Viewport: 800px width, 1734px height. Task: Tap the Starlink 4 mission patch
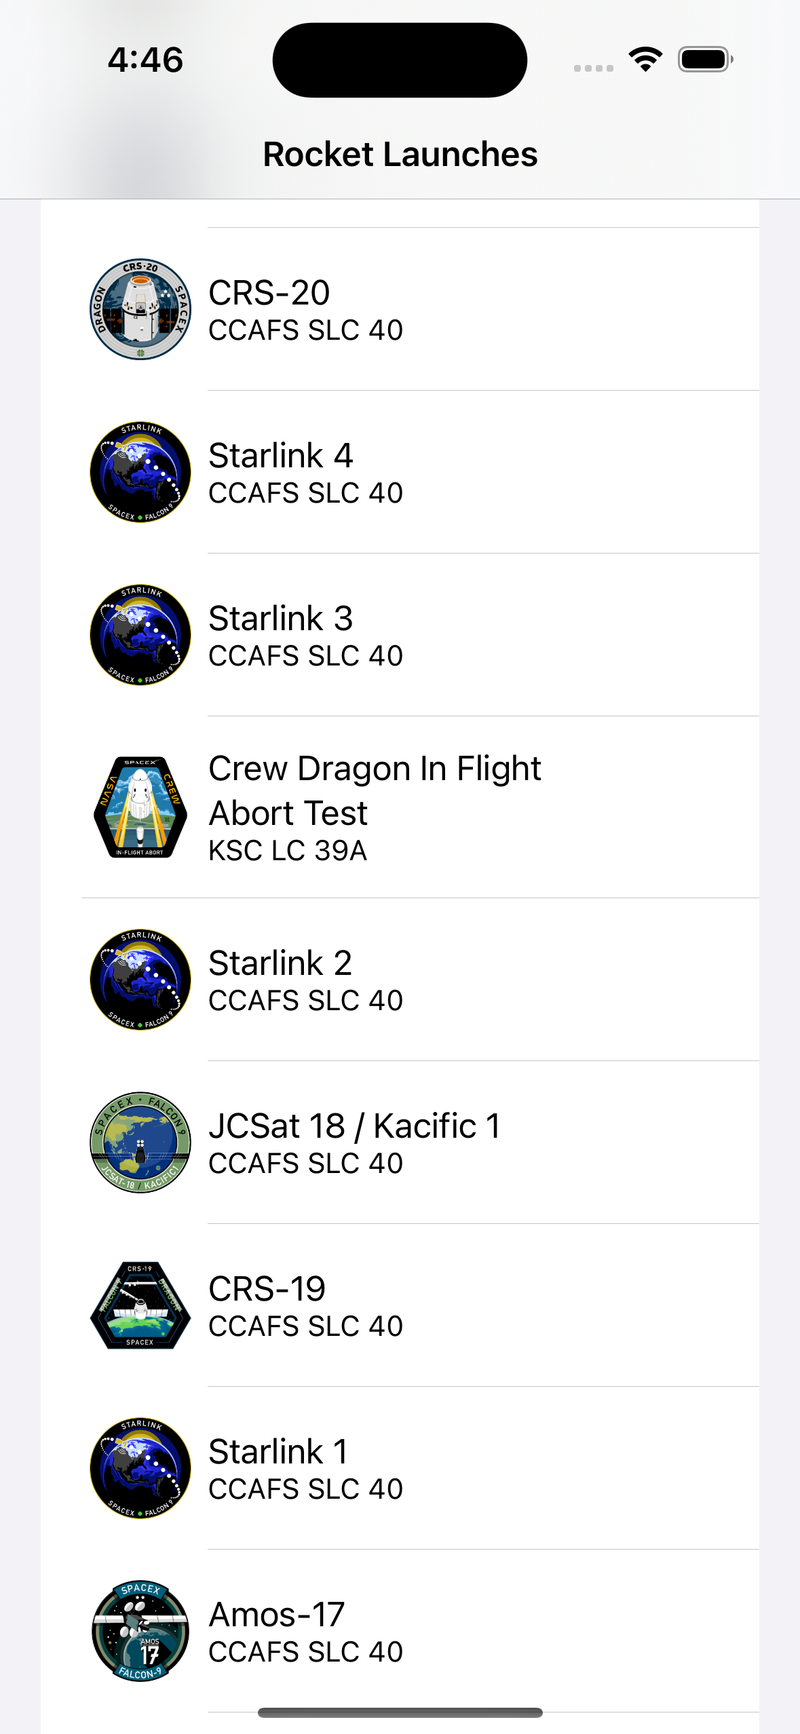pos(140,472)
